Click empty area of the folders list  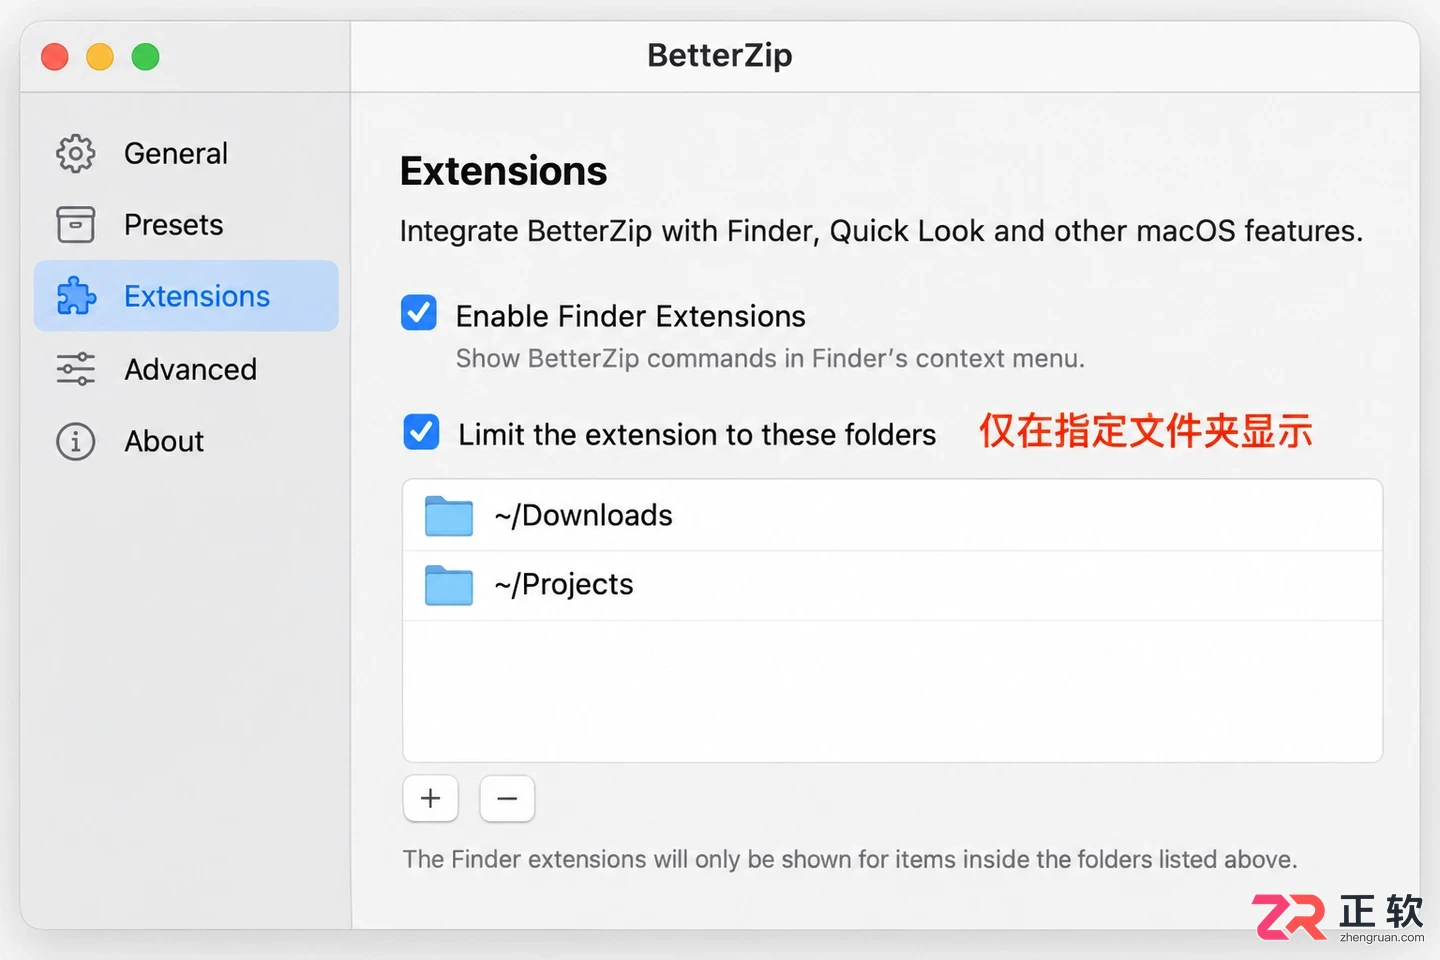pyautogui.click(x=892, y=690)
